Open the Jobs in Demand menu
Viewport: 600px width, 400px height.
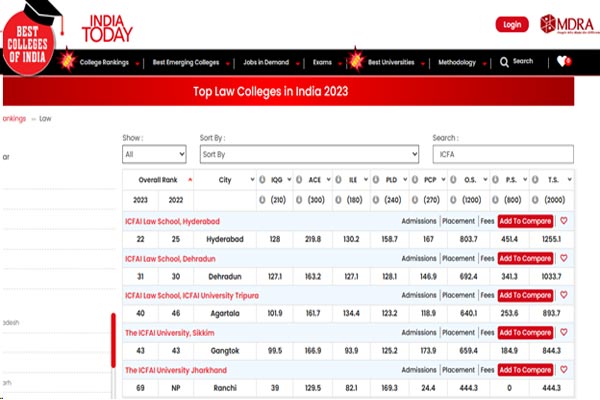click(266, 62)
